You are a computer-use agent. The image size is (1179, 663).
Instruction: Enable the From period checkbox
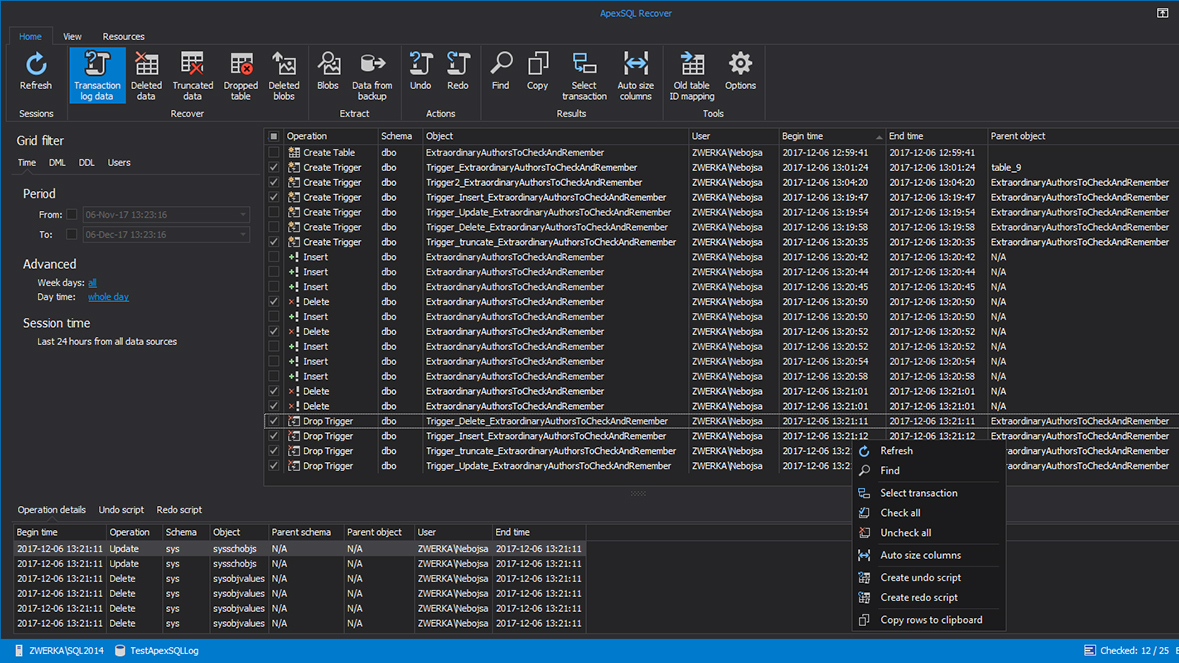tap(71, 215)
